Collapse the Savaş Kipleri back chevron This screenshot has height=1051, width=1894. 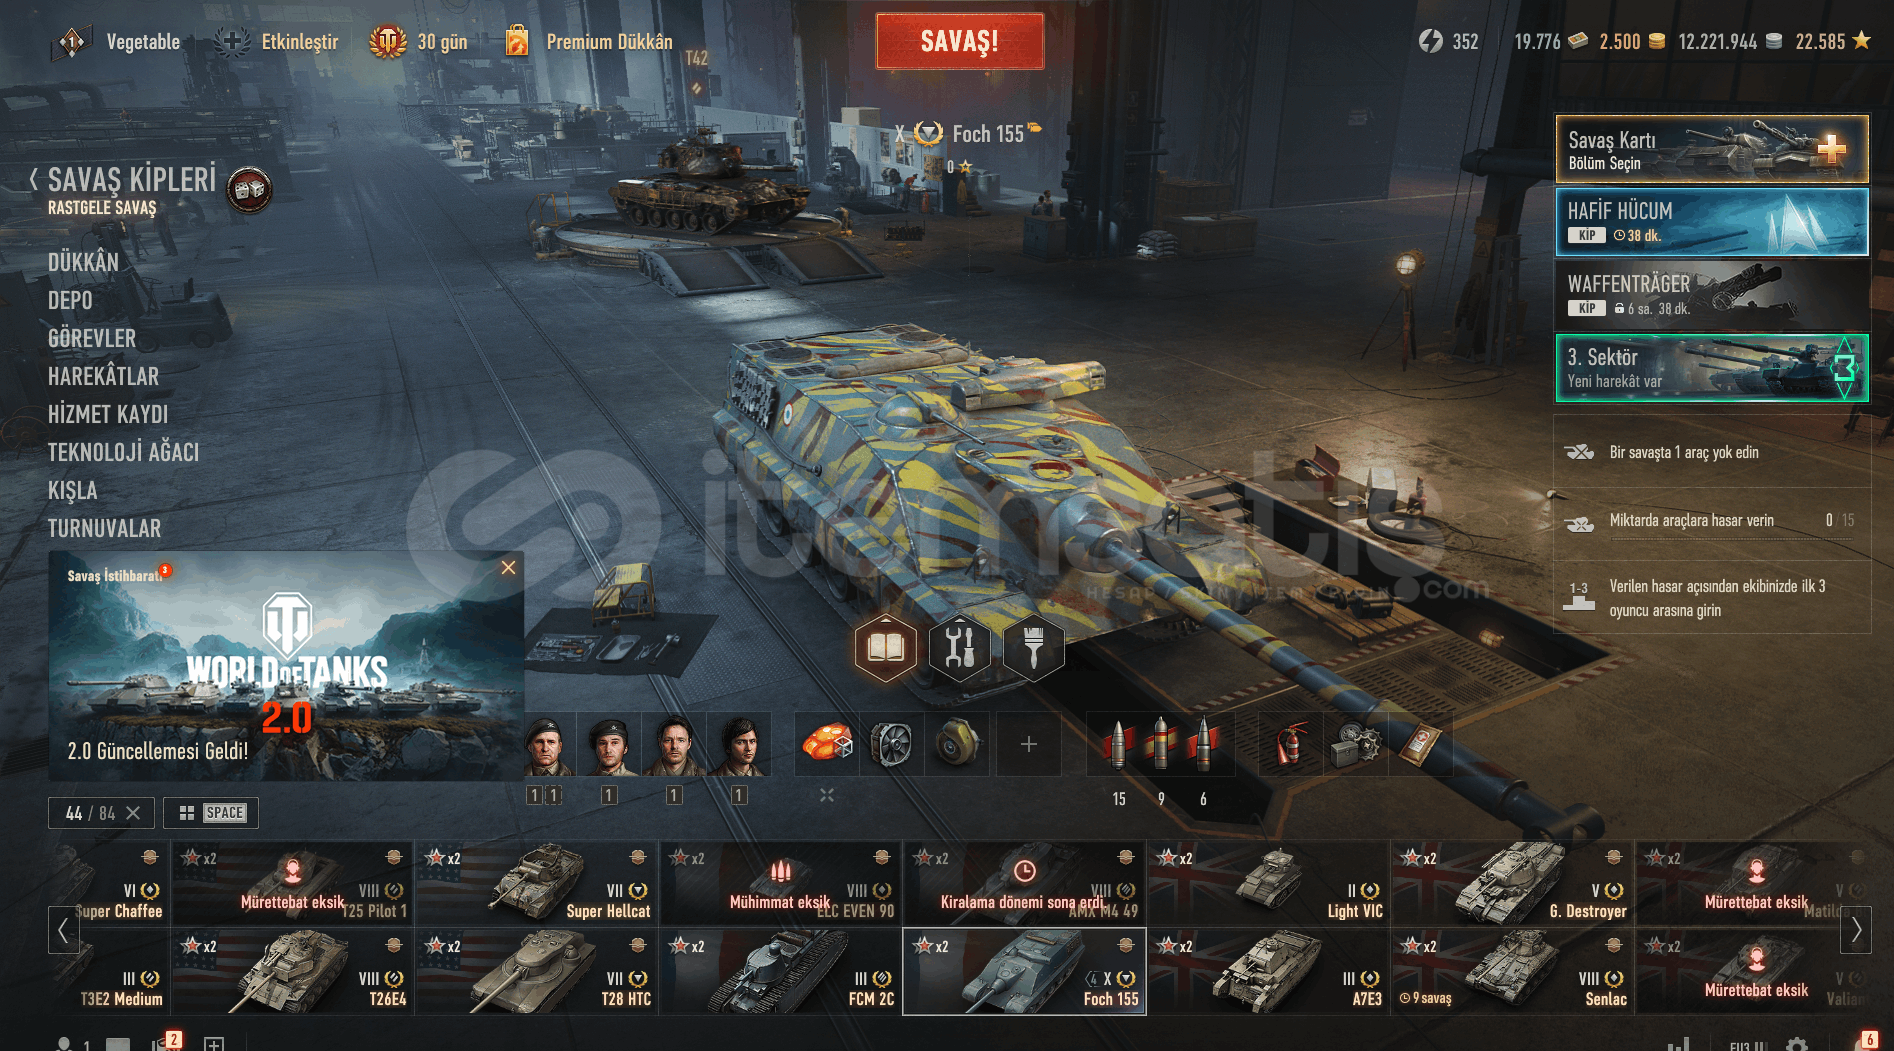click(x=34, y=180)
